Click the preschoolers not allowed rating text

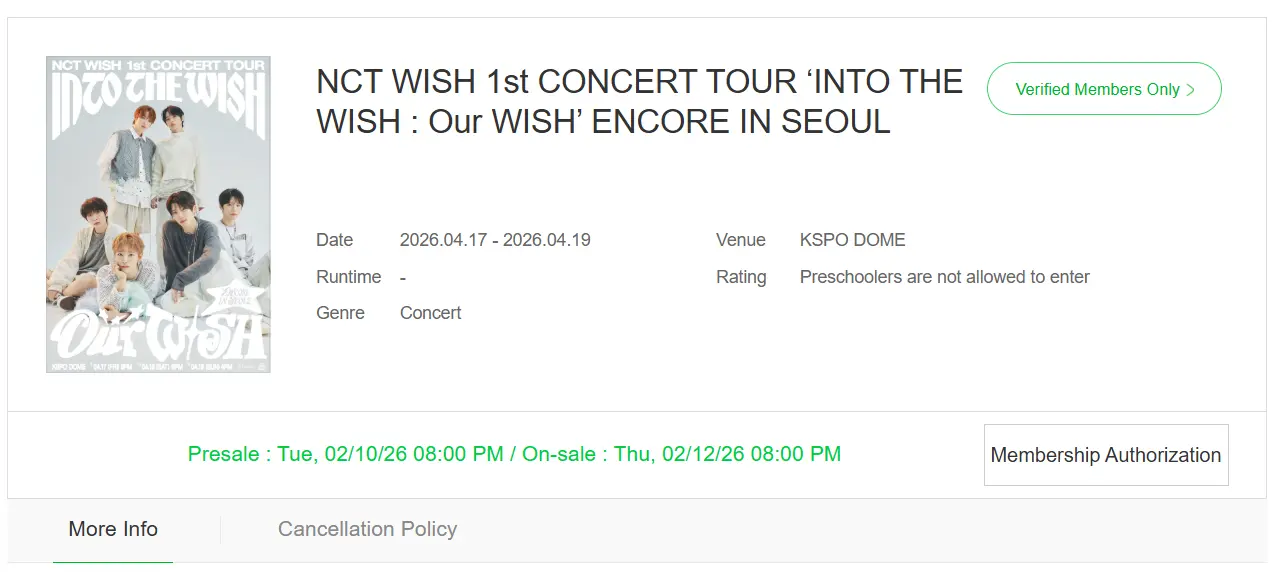pos(944,277)
